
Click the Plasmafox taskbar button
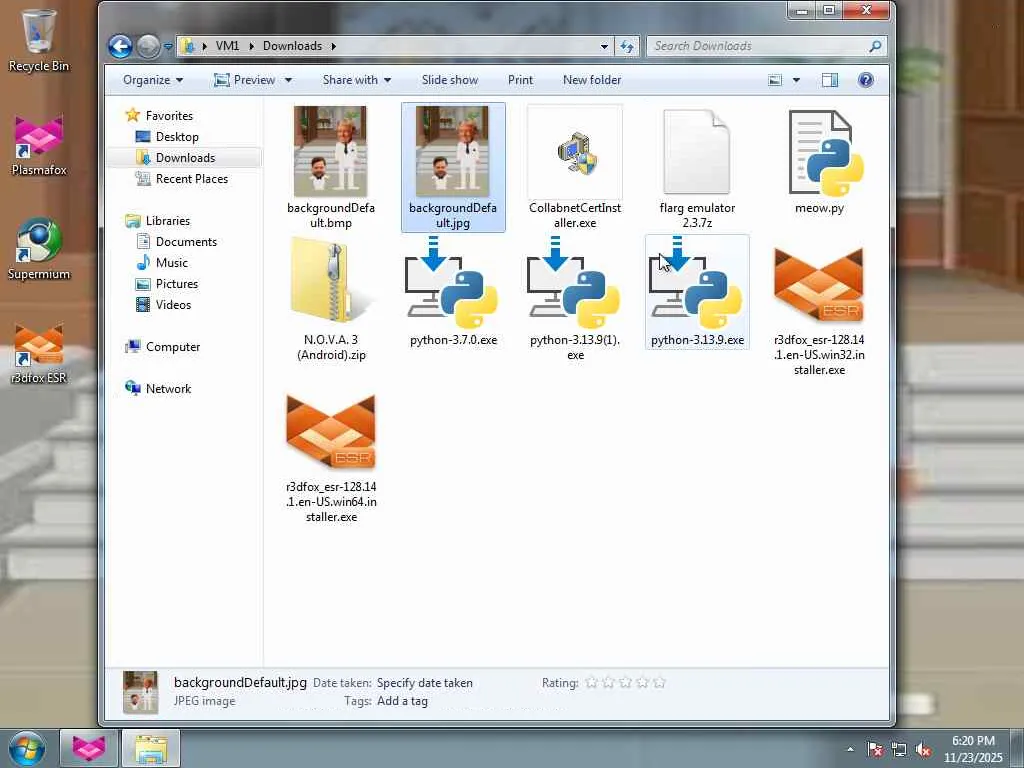point(89,748)
